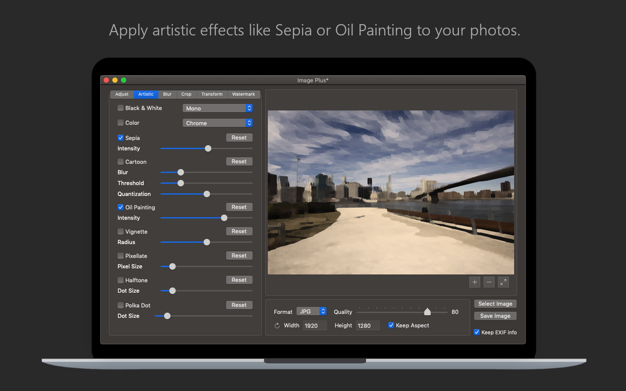The width and height of the screenshot is (626, 391).
Task: Click the zoom in plus icon
Action: click(474, 282)
